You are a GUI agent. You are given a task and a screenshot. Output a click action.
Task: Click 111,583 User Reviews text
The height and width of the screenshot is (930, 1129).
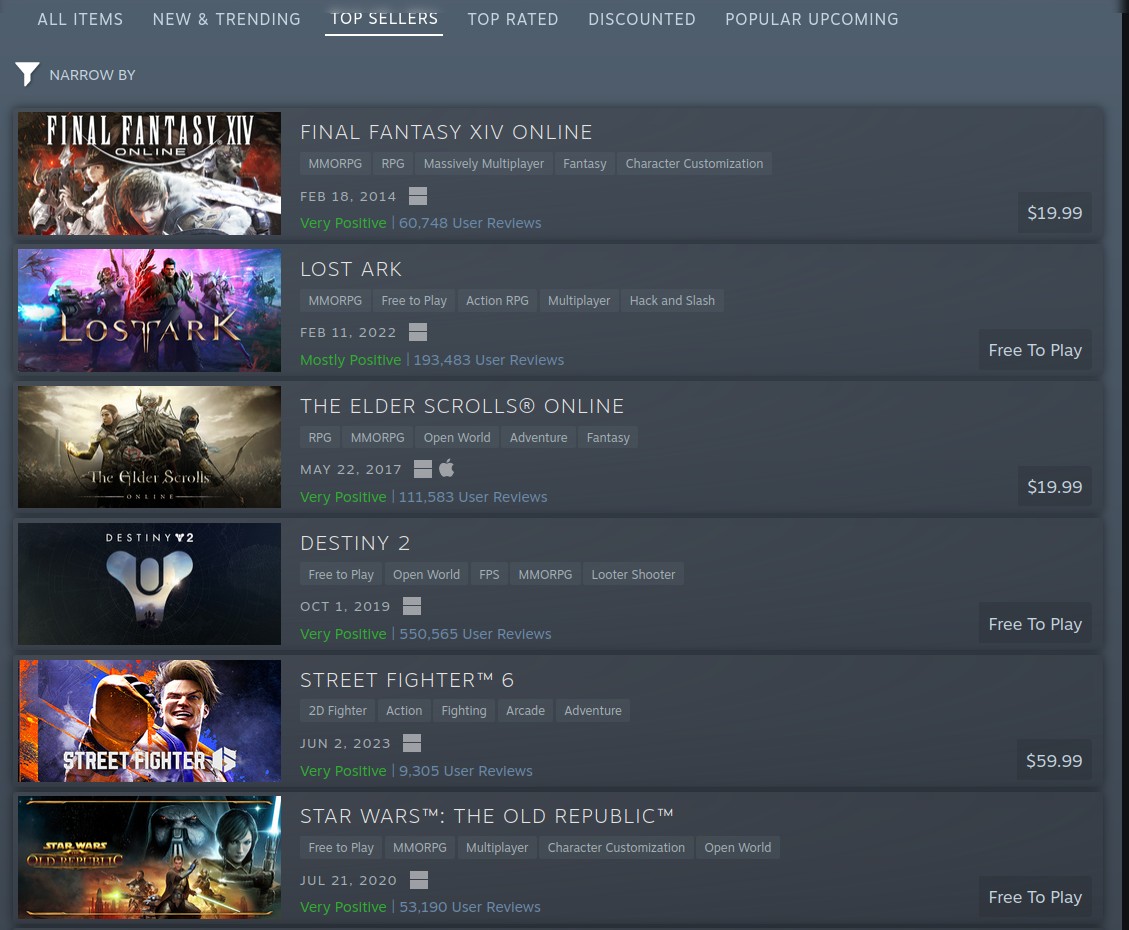[x=472, y=497]
